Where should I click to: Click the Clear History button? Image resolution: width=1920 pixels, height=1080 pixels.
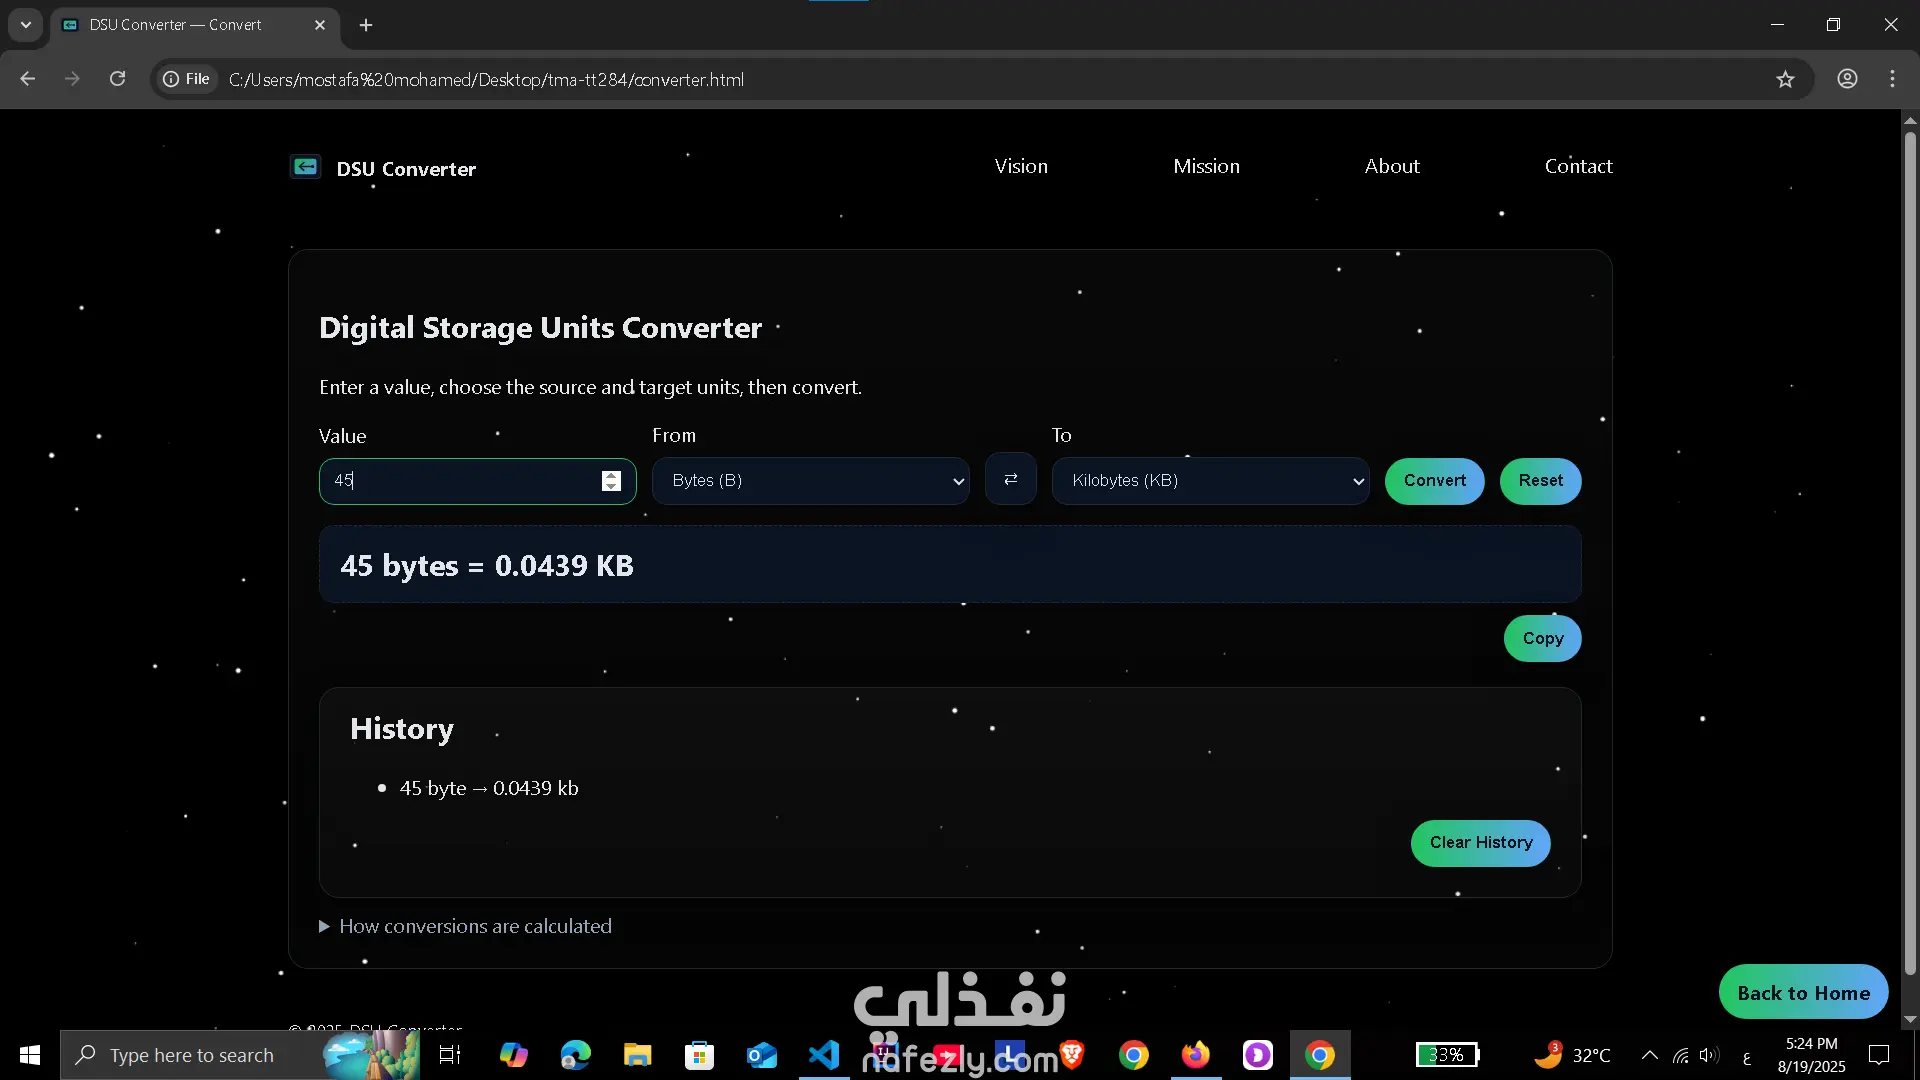(x=1480, y=843)
